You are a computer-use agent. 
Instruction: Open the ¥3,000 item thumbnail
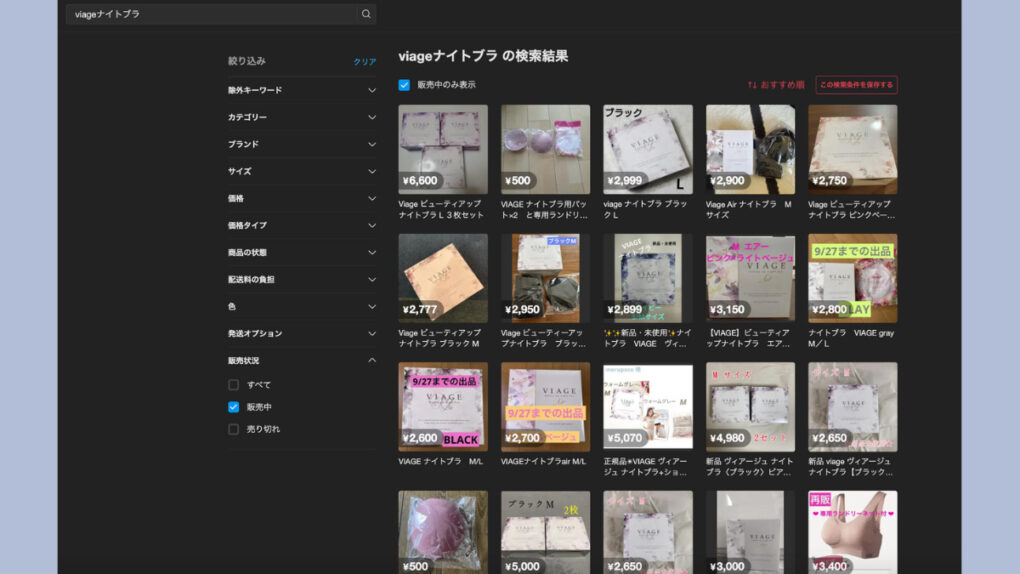(x=750, y=532)
